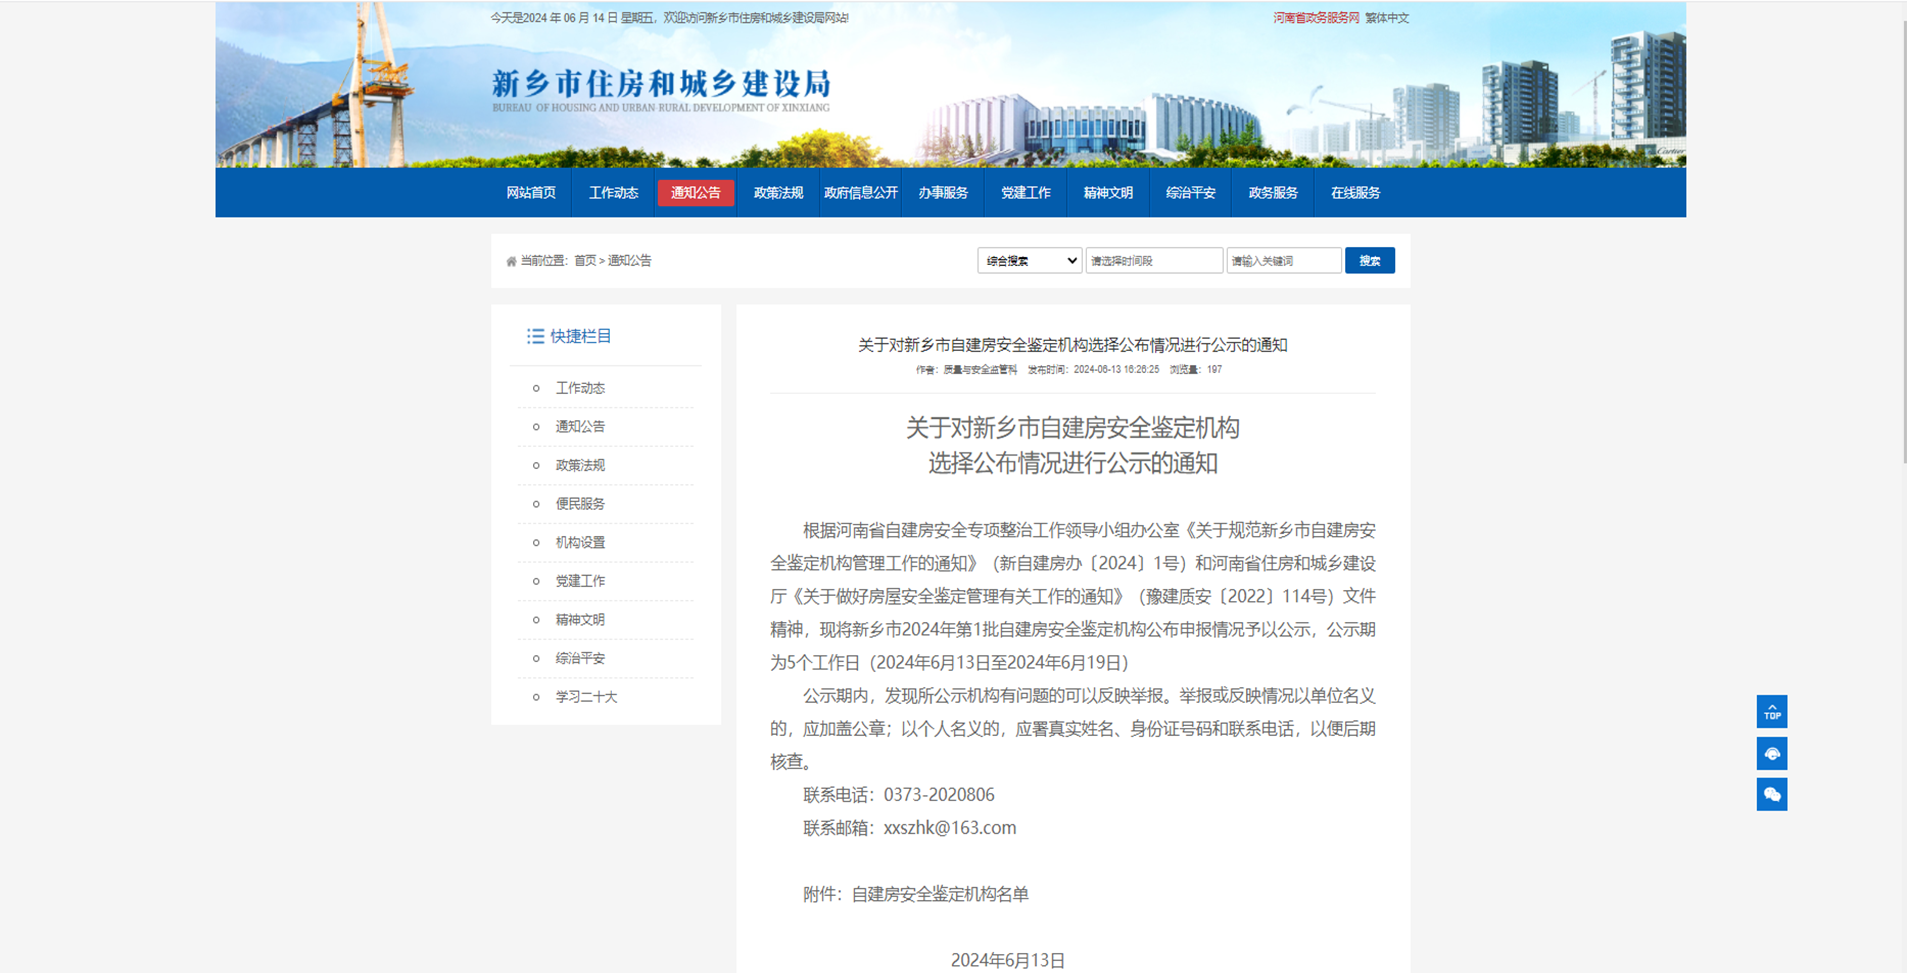The image size is (1907, 973).
Task: Select 通知公告 in the top navigation
Action: (x=695, y=192)
